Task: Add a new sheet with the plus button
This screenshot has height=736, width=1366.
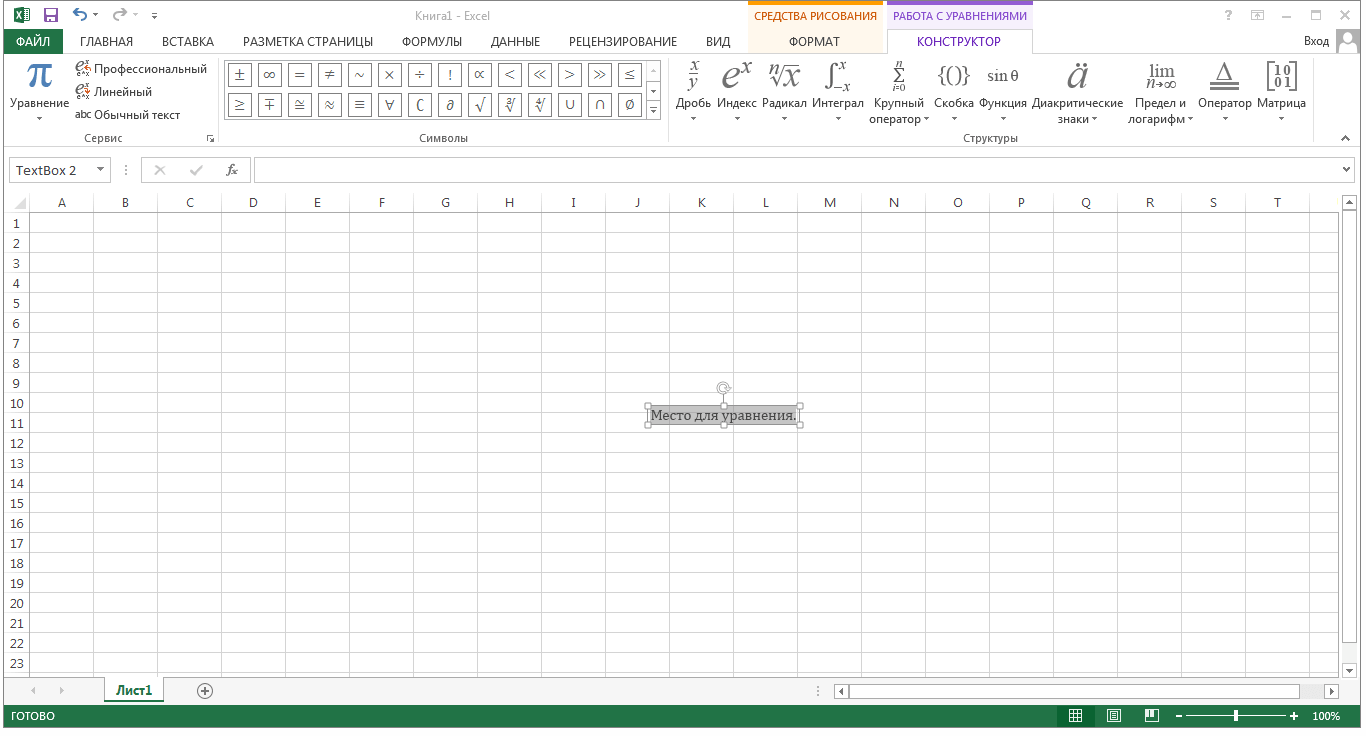Action: pos(205,690)
